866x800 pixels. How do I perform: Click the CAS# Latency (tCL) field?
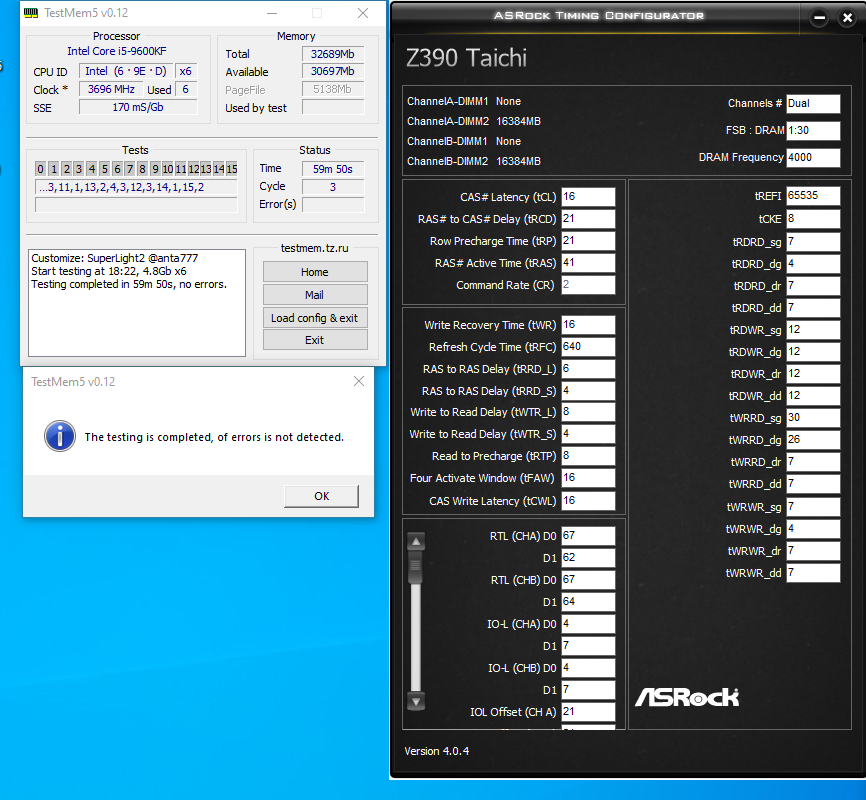point(588,197)
